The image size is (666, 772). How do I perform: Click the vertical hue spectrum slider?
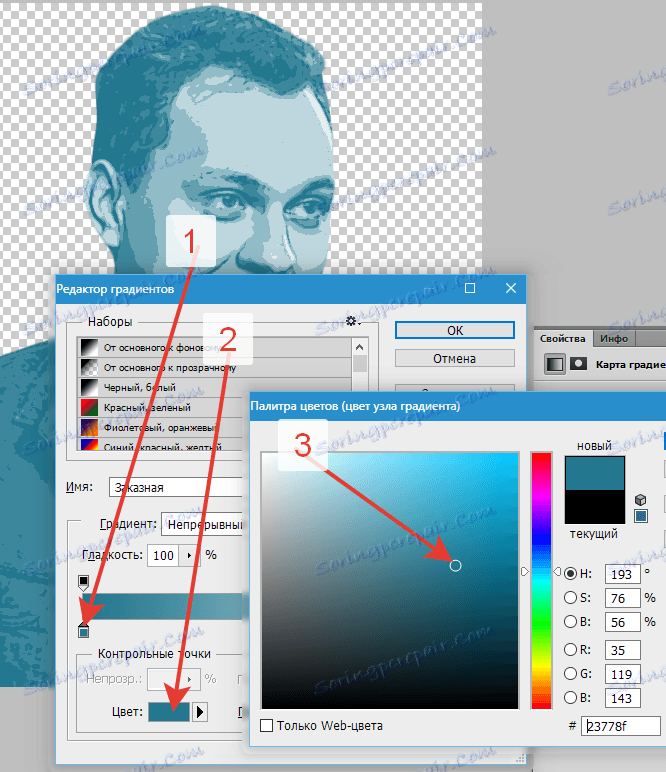541,580
